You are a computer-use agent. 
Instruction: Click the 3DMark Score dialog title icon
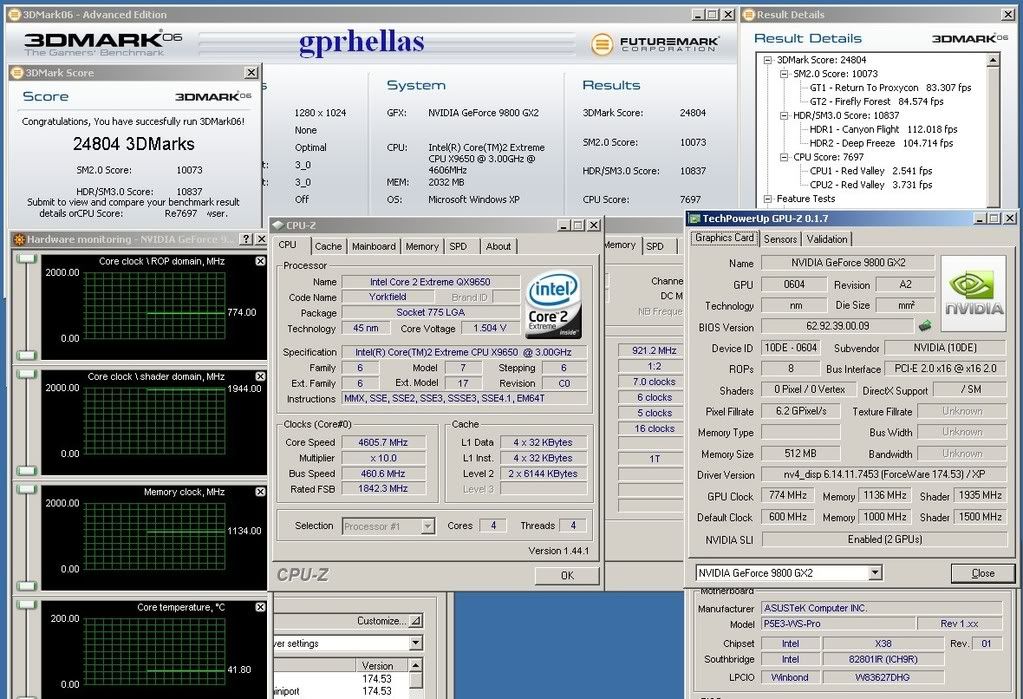[17, 72]
